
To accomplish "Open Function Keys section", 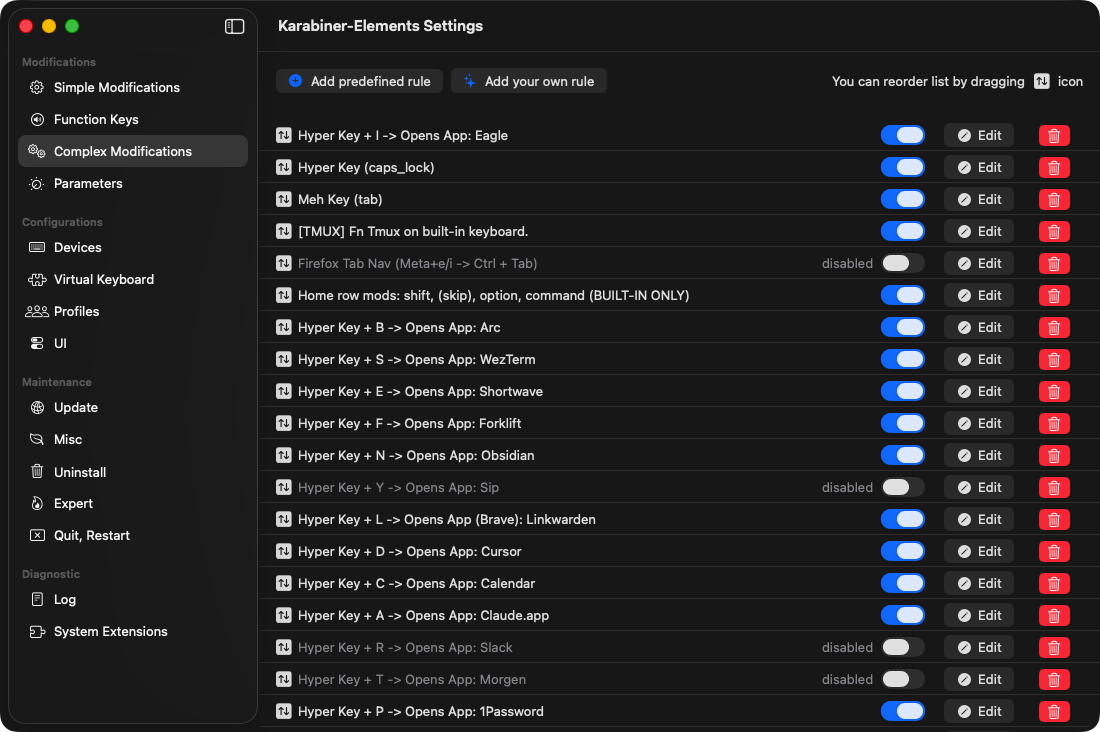I will click(133, 119).
